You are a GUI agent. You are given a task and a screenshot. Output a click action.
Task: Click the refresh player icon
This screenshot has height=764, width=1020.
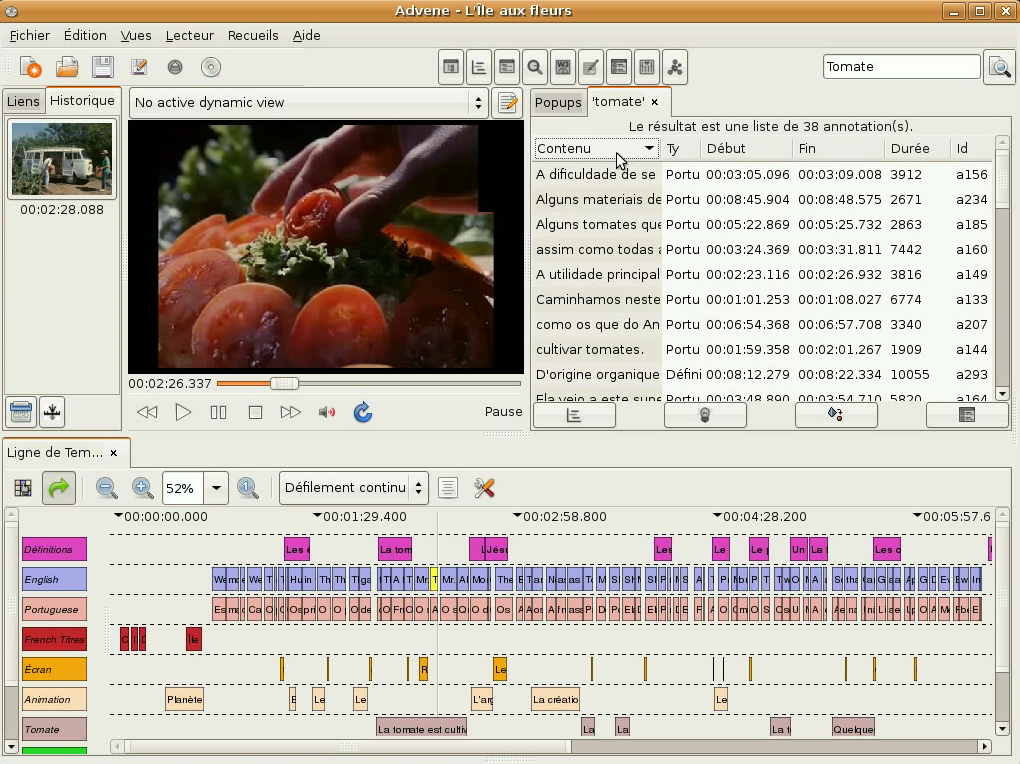363,412
